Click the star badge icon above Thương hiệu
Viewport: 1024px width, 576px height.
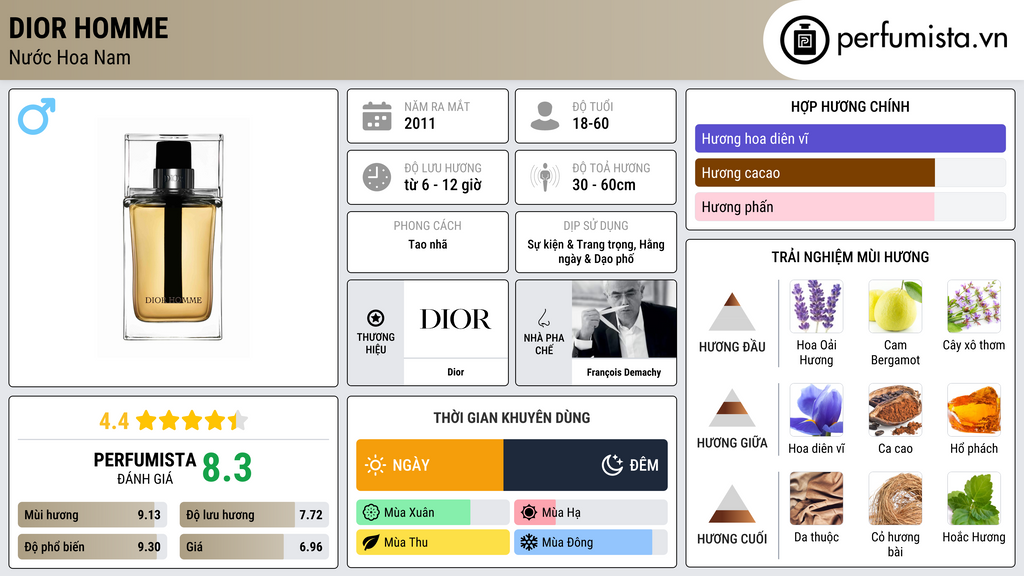376,318
